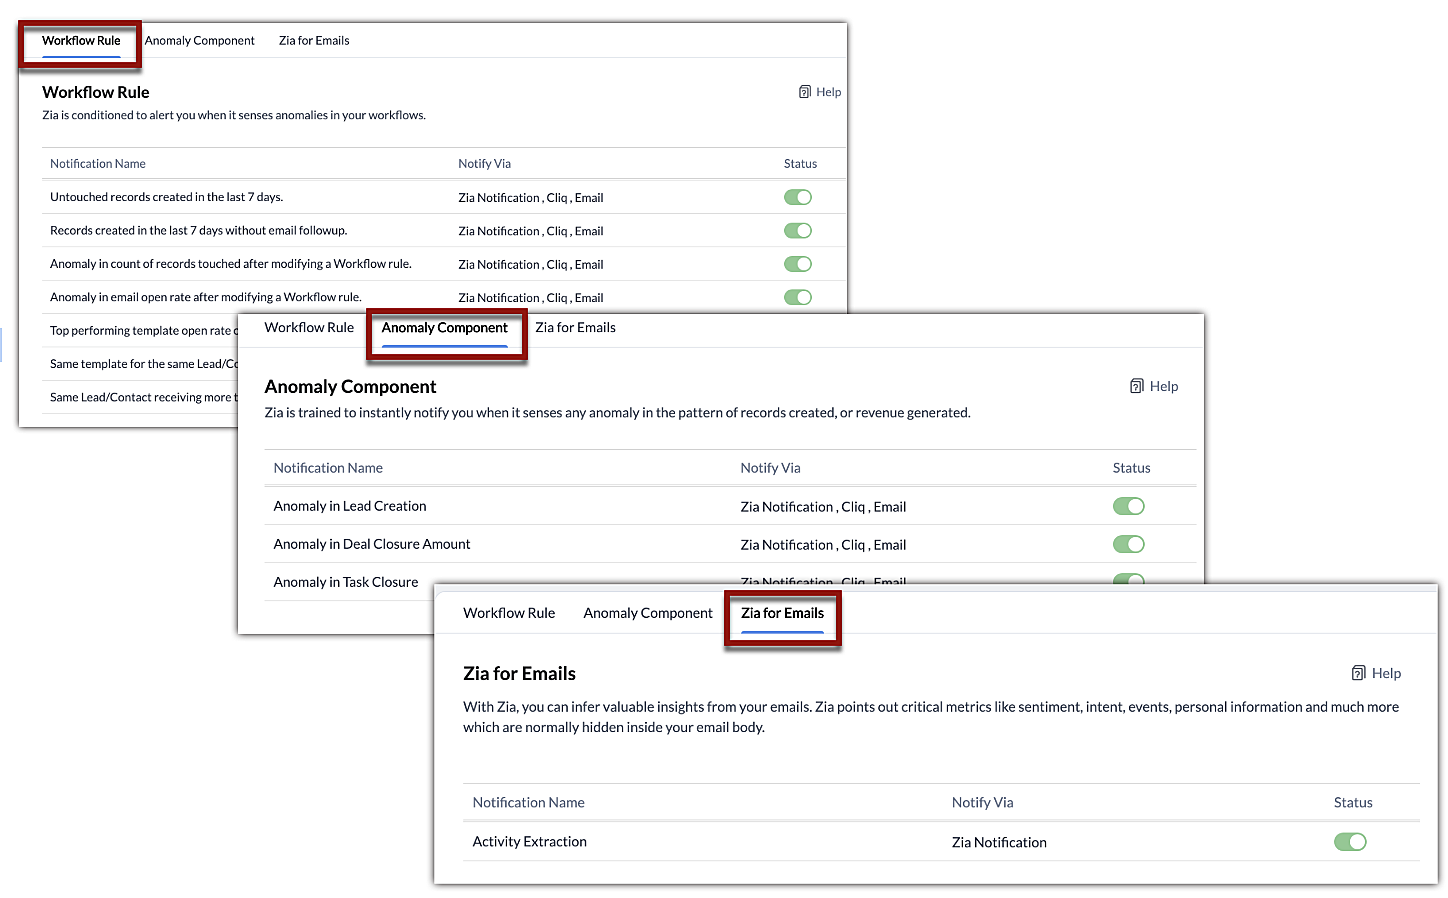Viewport: 1448px width, 898px height.
Task: Open Zia for Emails tab in top panel
Action: [x=314, y=41]
